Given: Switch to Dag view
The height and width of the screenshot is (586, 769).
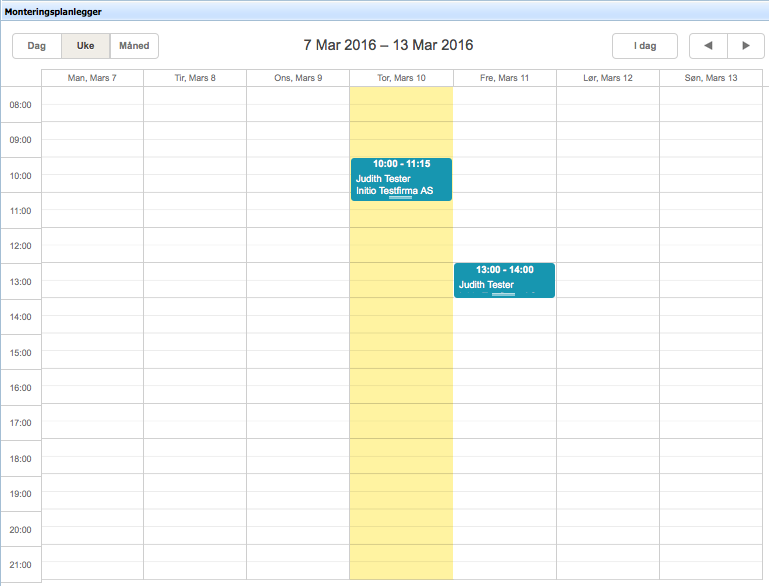Looking at the screenshot, I should tap(36, 46).
